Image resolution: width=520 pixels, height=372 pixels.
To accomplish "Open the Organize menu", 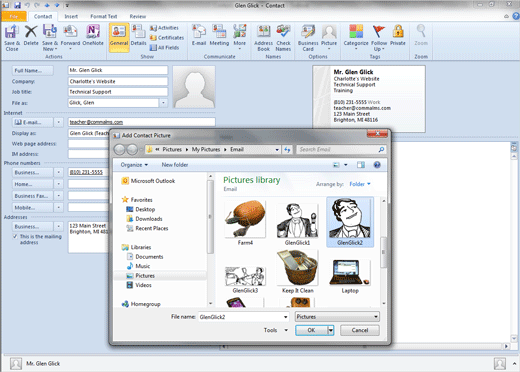I will (x=134, y=165).
